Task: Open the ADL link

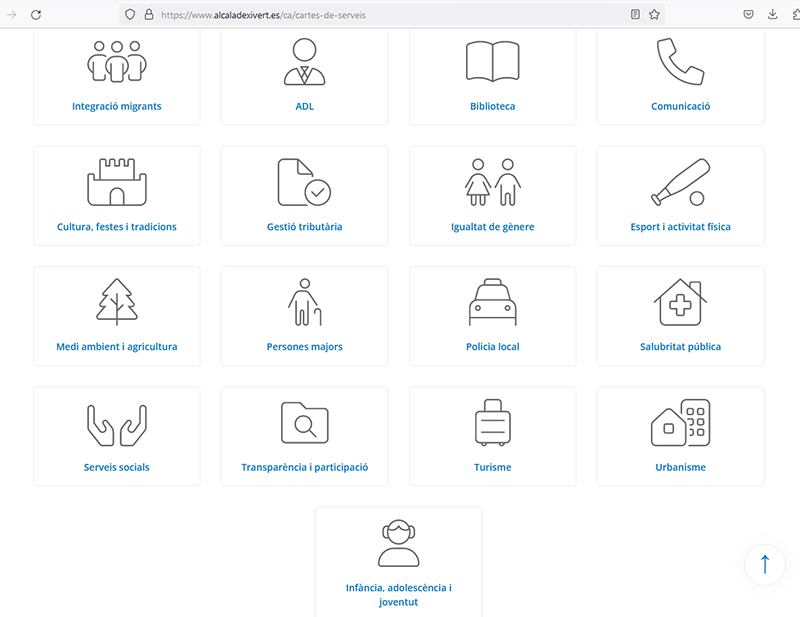Action: pyautogui.click(x=305, y=107)
